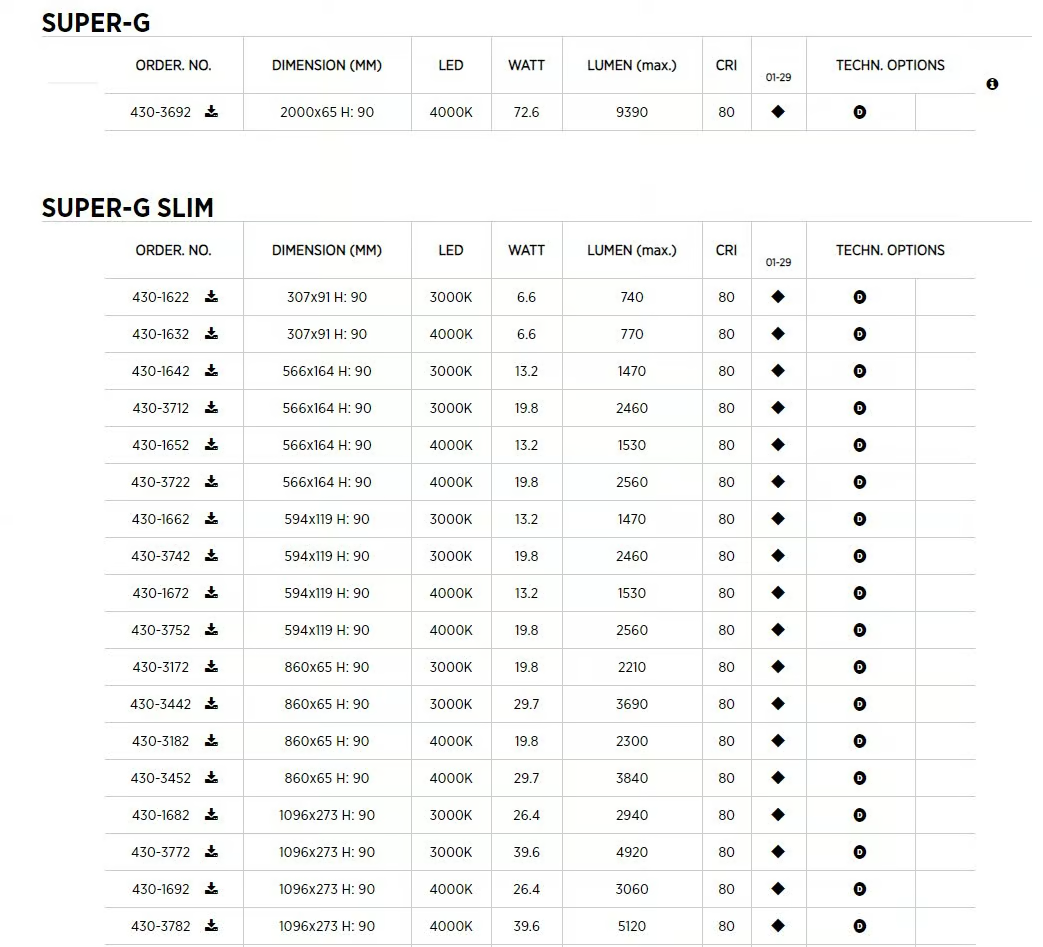The width and height of the screenshot is (1043, 947).
Task: Click dimension 566x164 H: 90 in row 430-1642
Action: pyautogui.click(x=327, y=371)
